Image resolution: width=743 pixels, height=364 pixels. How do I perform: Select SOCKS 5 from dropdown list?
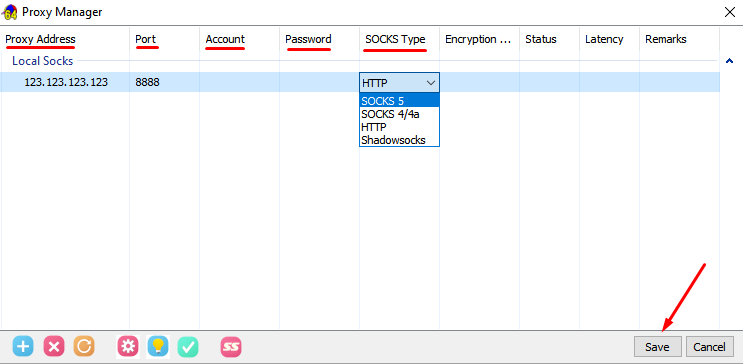coord(399,100)
